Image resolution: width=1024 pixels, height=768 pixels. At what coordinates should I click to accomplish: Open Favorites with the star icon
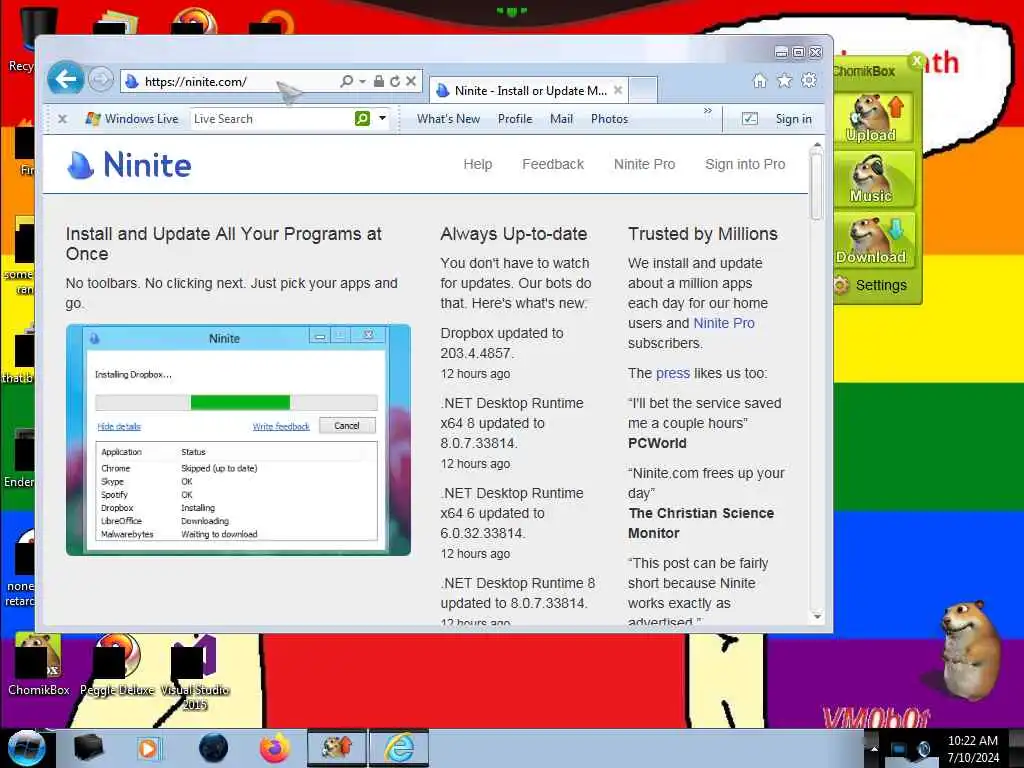point(784,80)
